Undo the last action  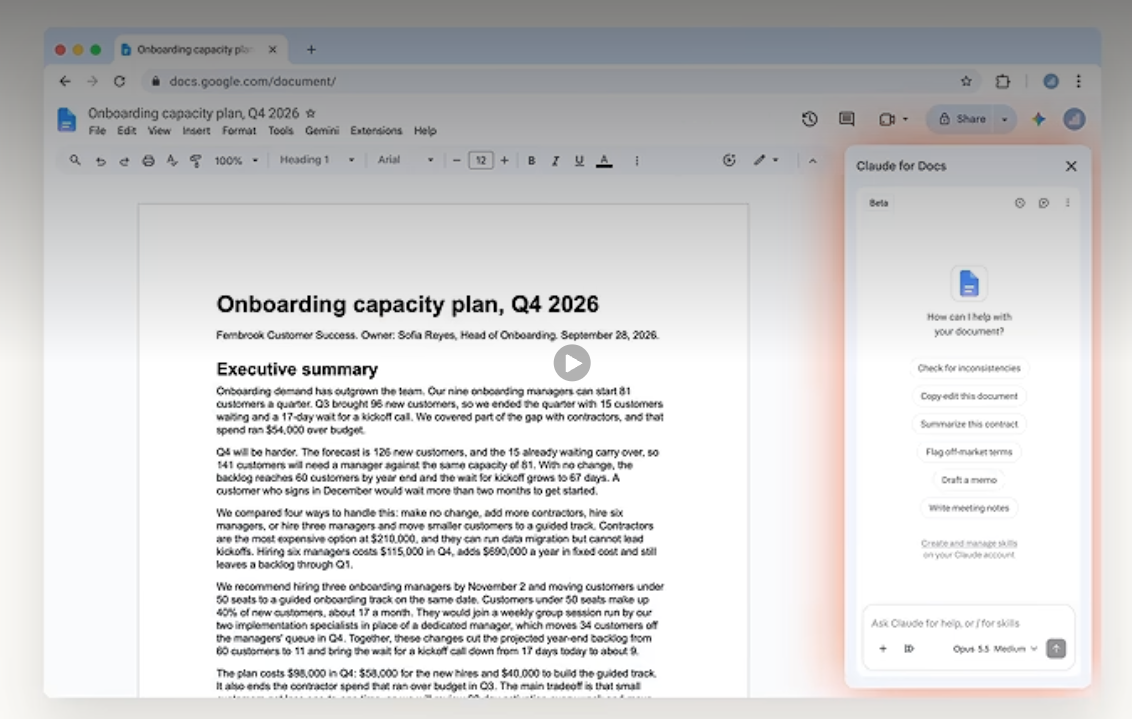(100, 161)
